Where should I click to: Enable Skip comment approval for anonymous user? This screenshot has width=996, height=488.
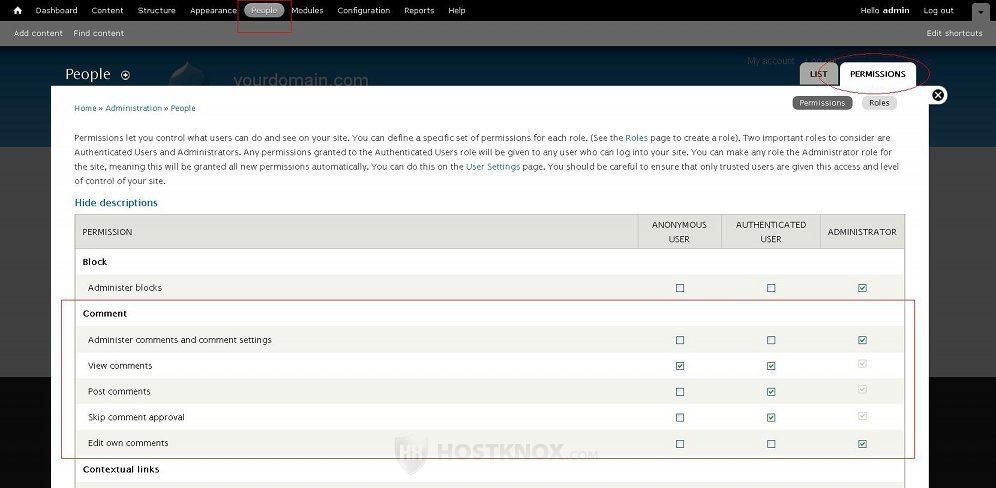(680, 417)
